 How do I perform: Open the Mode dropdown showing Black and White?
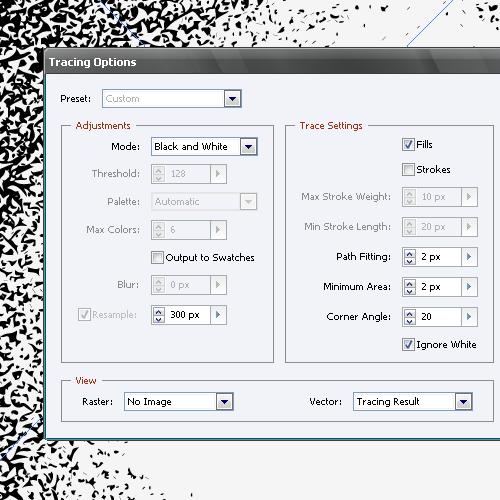pyautogui.click(x=204, y=147)
